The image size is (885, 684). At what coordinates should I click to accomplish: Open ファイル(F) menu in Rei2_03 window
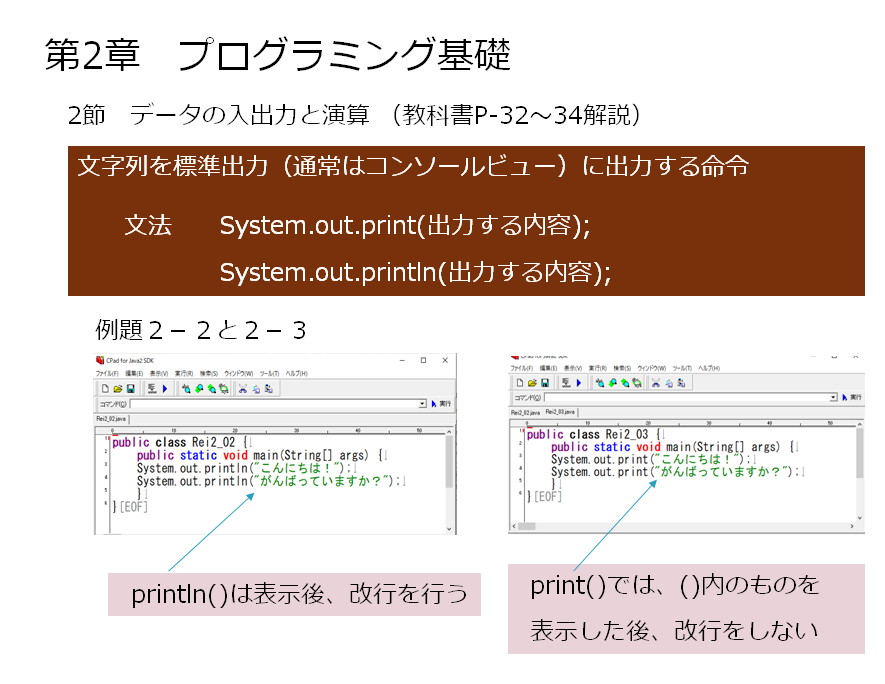pos(522,368)
